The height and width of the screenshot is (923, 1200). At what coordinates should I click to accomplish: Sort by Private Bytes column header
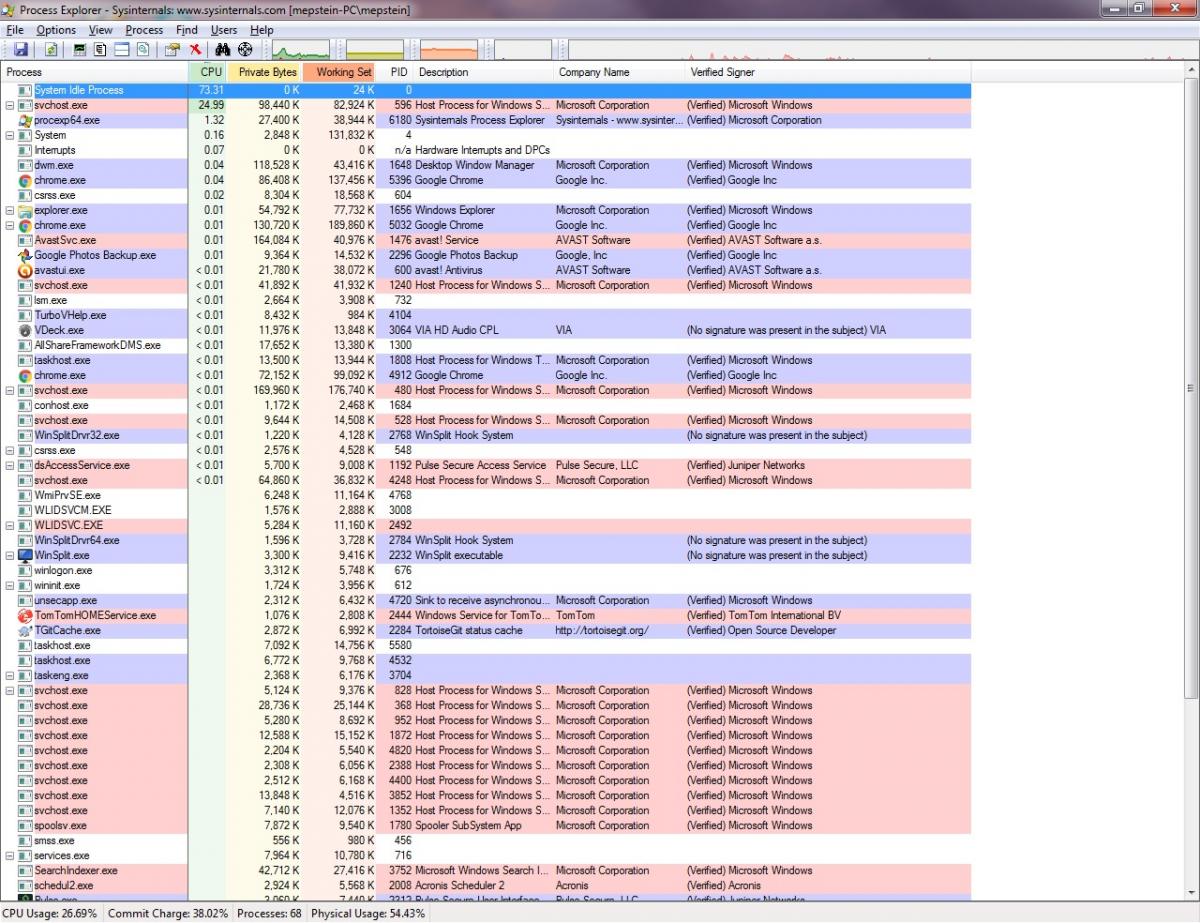point(264,72)
